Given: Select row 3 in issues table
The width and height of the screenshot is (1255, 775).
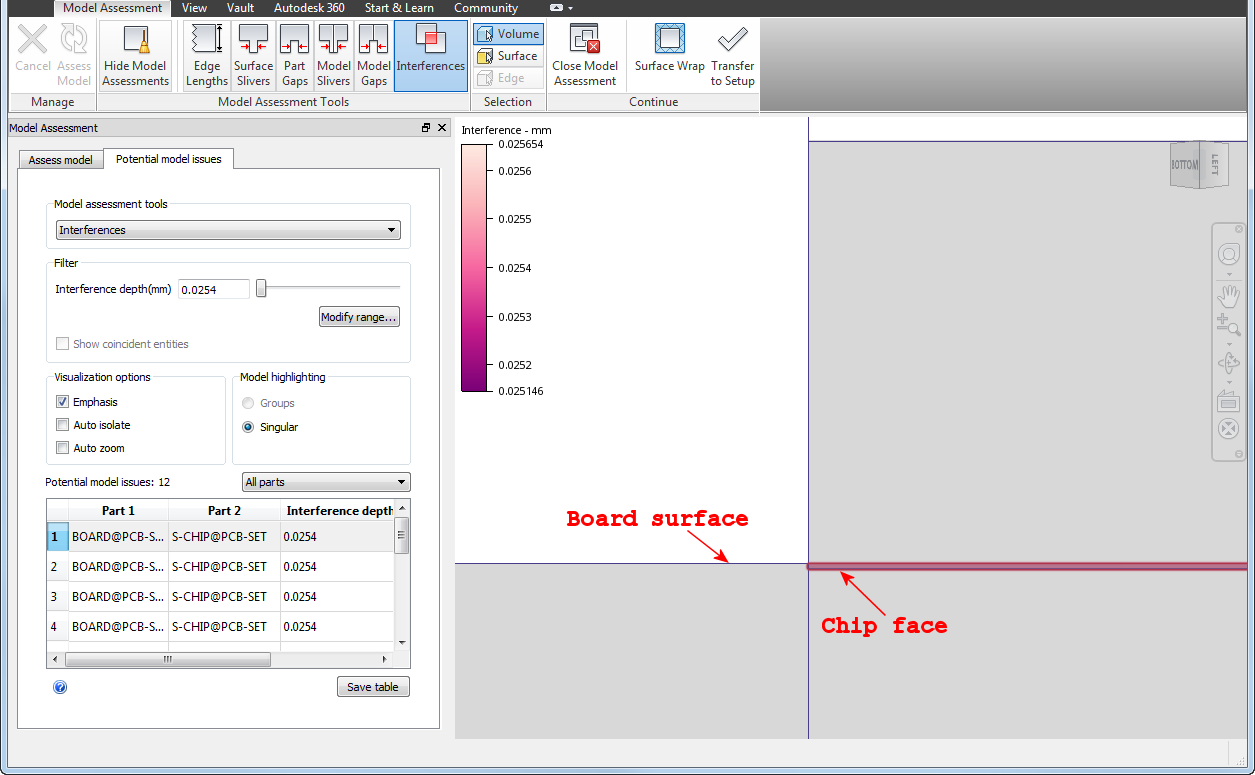Looking at the screenshot, I should (x=221, y=596).
